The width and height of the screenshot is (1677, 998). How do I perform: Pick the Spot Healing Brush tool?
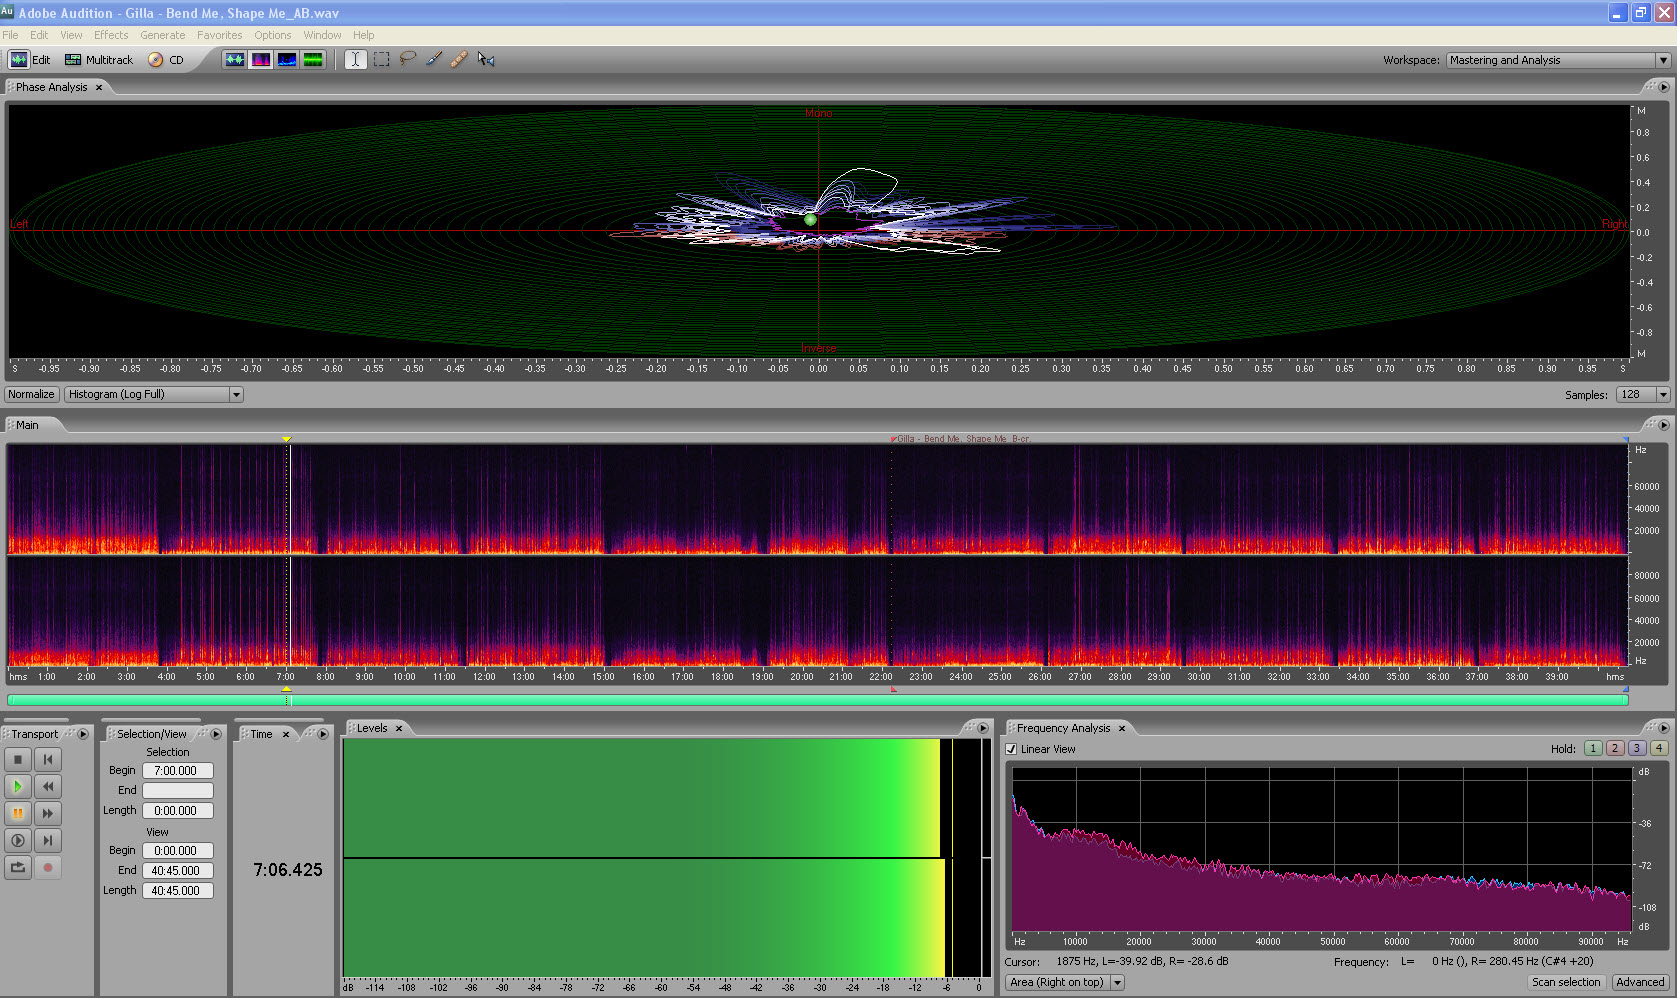(459, 59)
